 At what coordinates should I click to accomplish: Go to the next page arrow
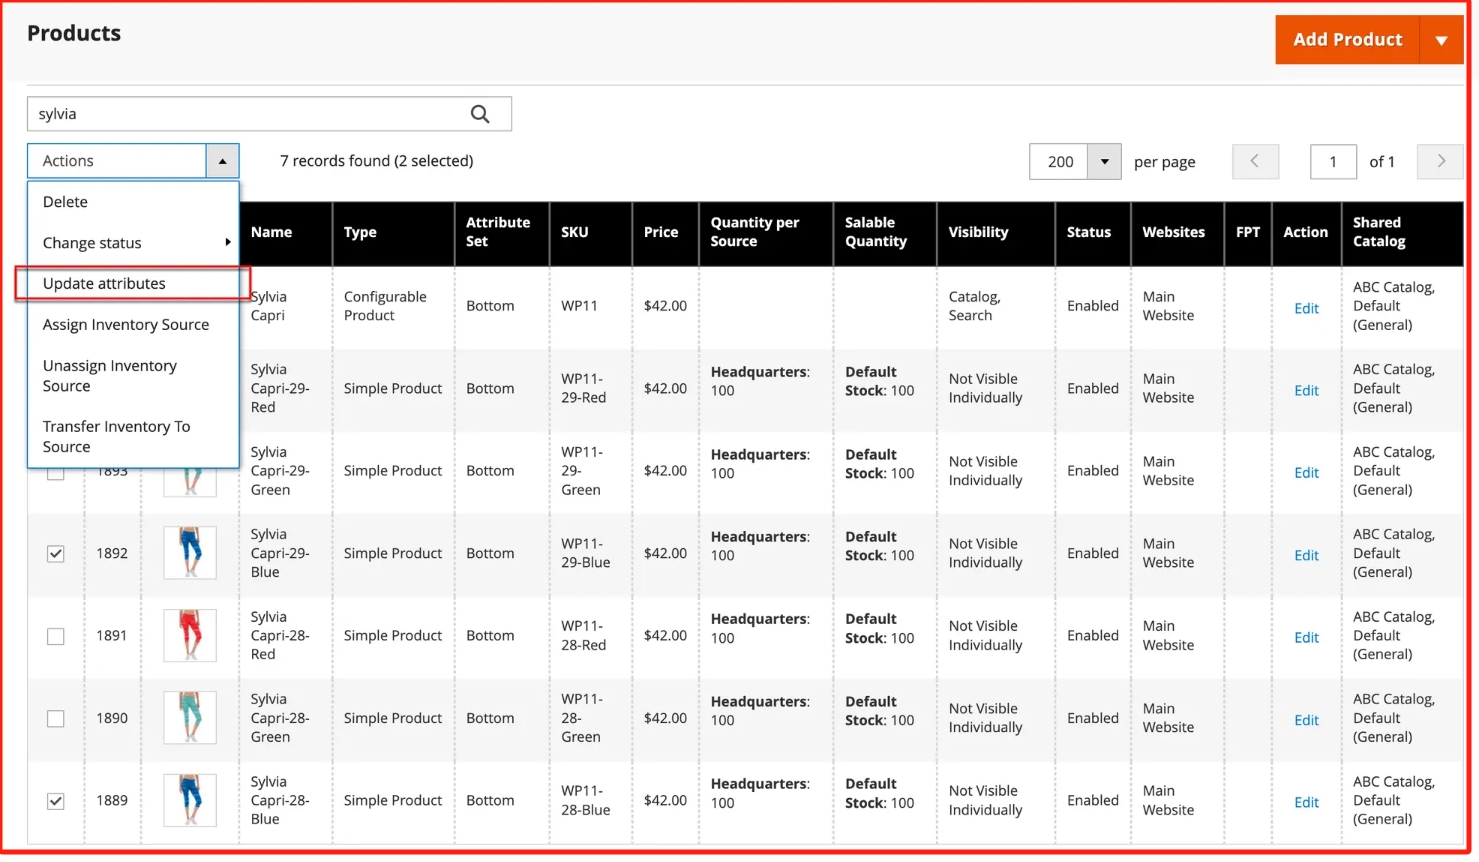tap(1440, 161)
